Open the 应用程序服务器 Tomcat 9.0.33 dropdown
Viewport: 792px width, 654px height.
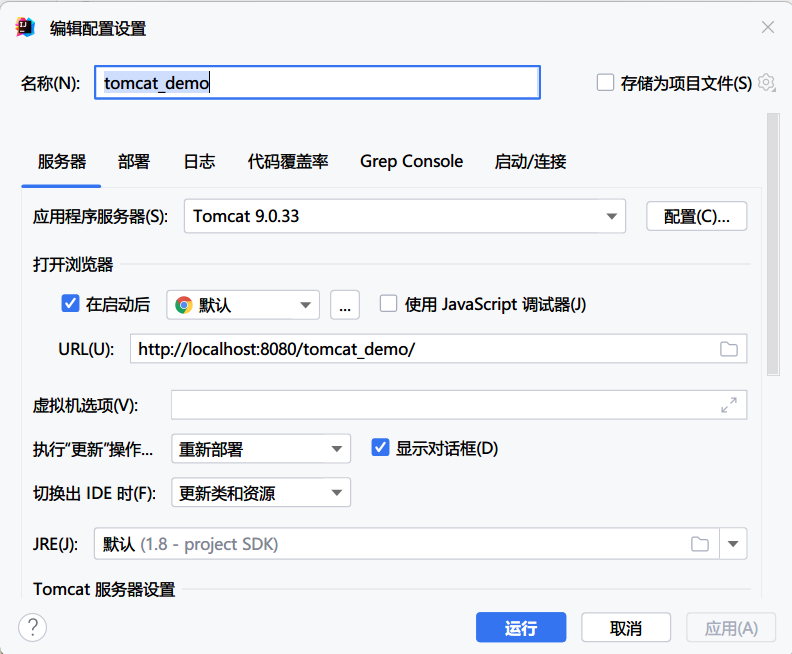click(405, 216)
